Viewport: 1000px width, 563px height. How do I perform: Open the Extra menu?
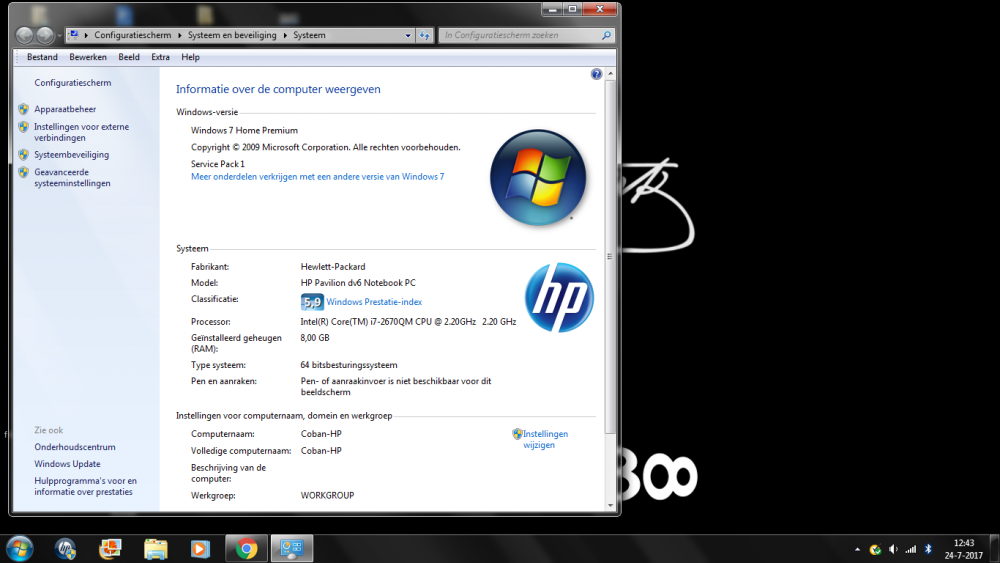(160, 57)
